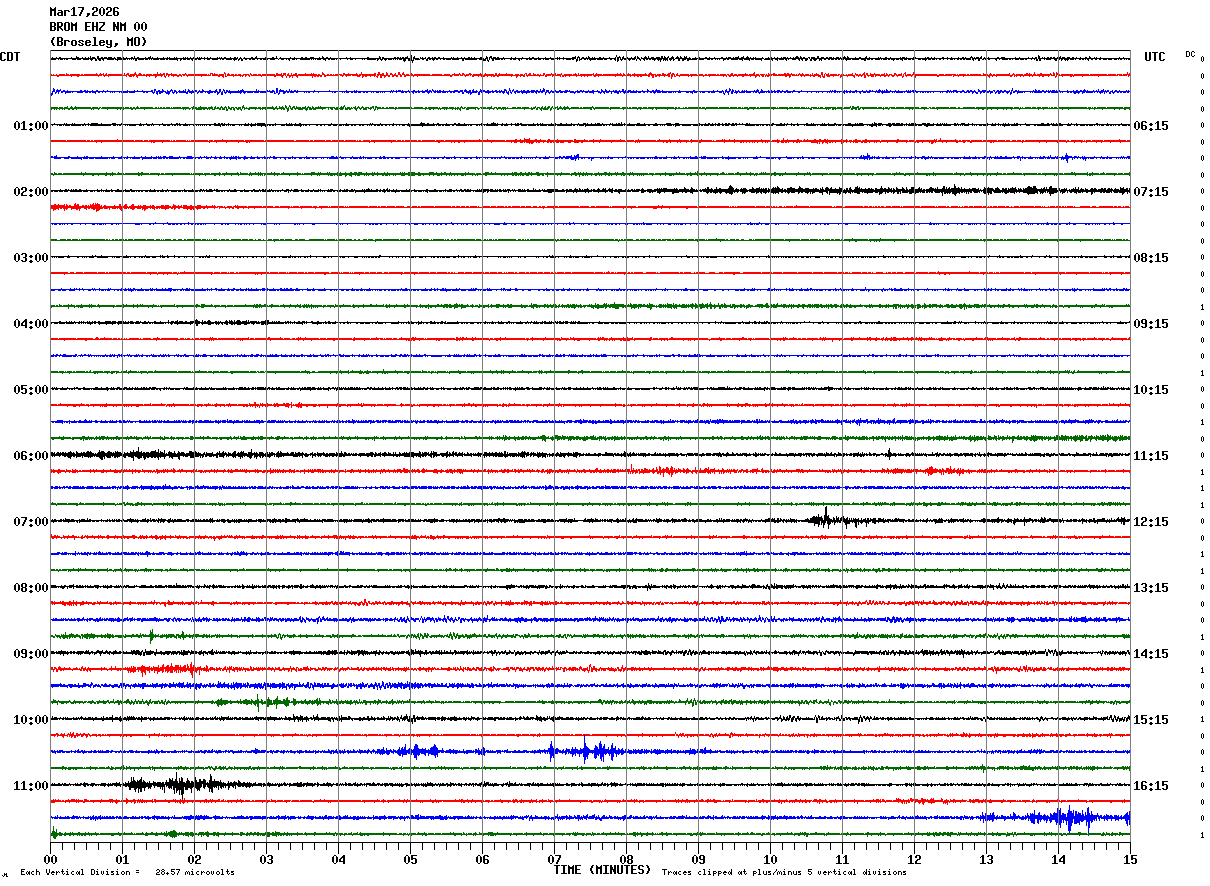The image size is (1210, 886).
Task: Click the 07:15 UTC time label
Action: [1151, 192]
